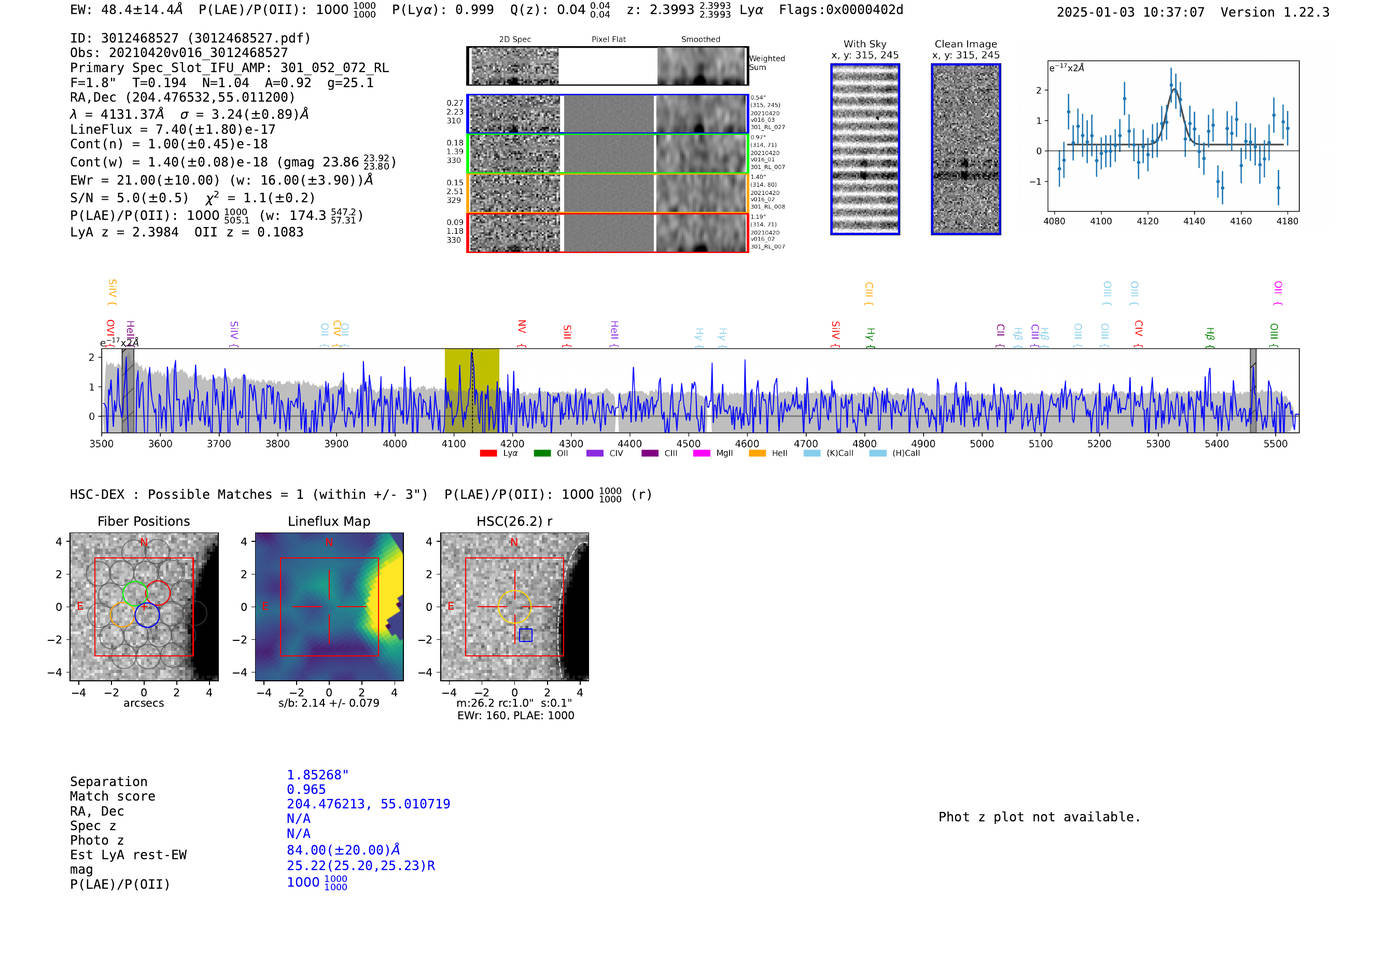Select the LineFlux = 7.40(±1.80)e-17 line

point(173,130)
